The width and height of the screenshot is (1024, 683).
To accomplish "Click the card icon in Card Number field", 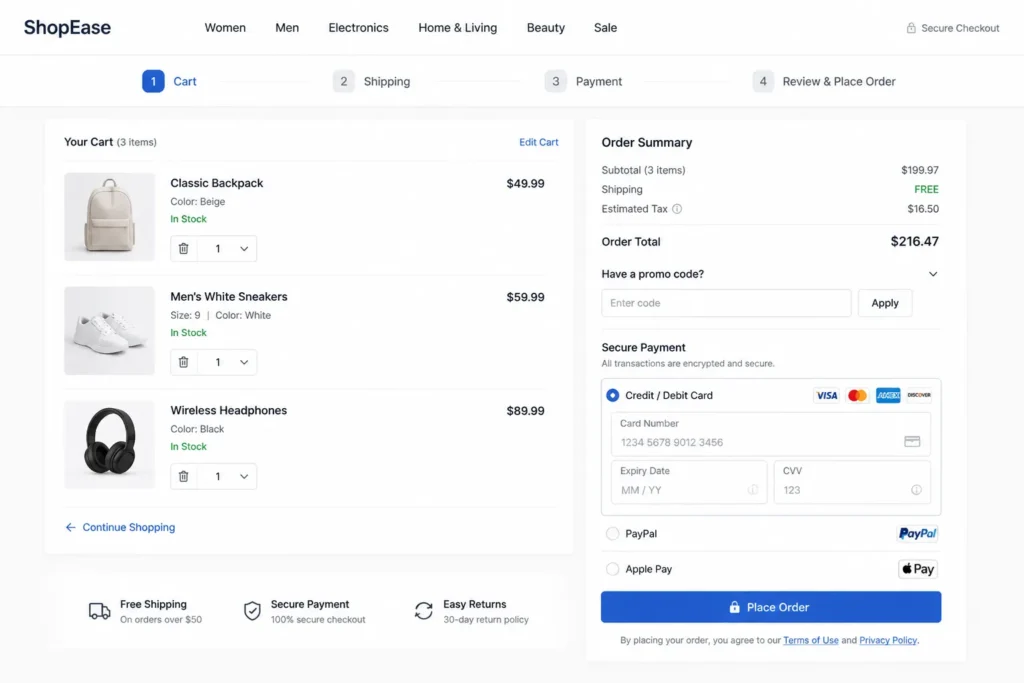I will [x=912, y=442].
